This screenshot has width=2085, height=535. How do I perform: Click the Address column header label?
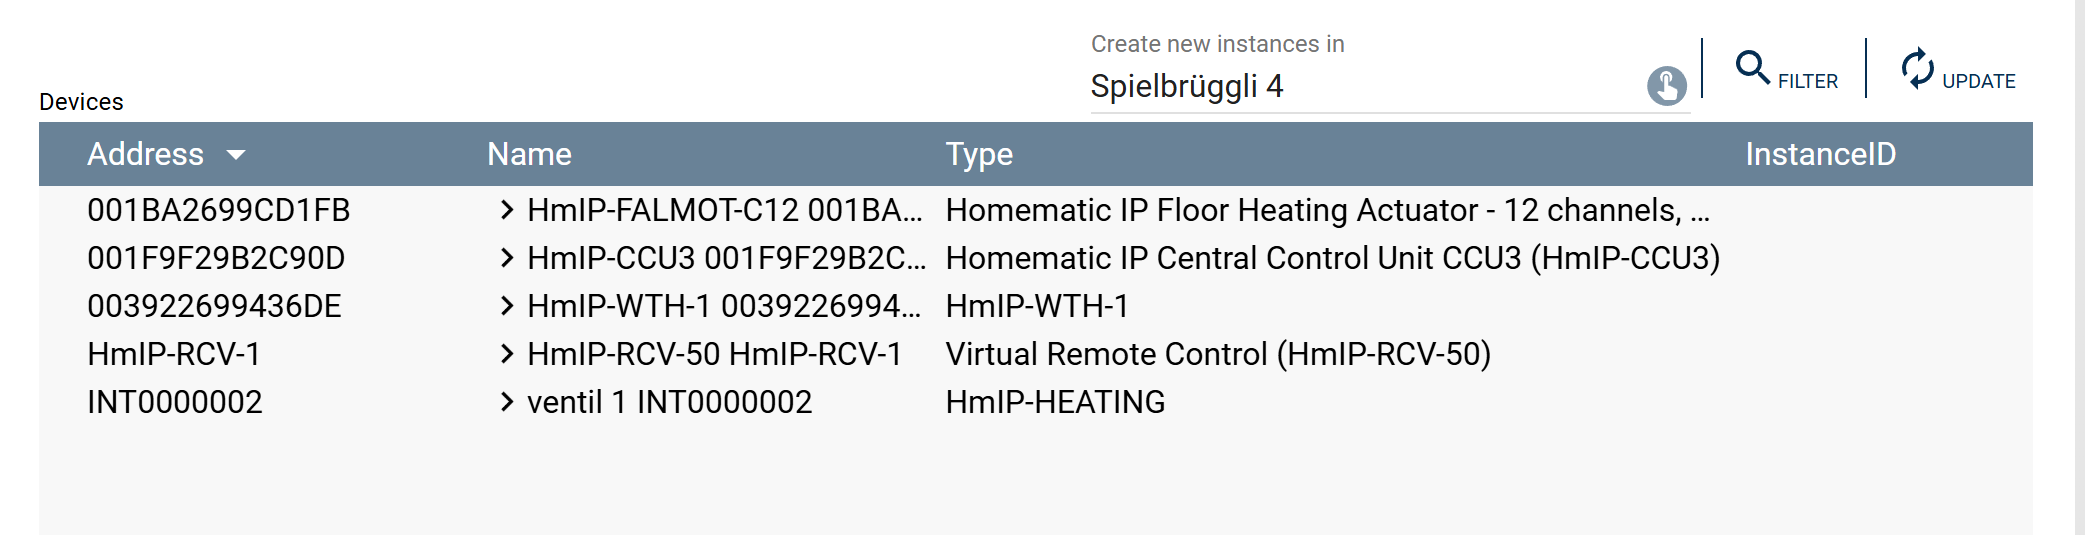tap(146, 155)
